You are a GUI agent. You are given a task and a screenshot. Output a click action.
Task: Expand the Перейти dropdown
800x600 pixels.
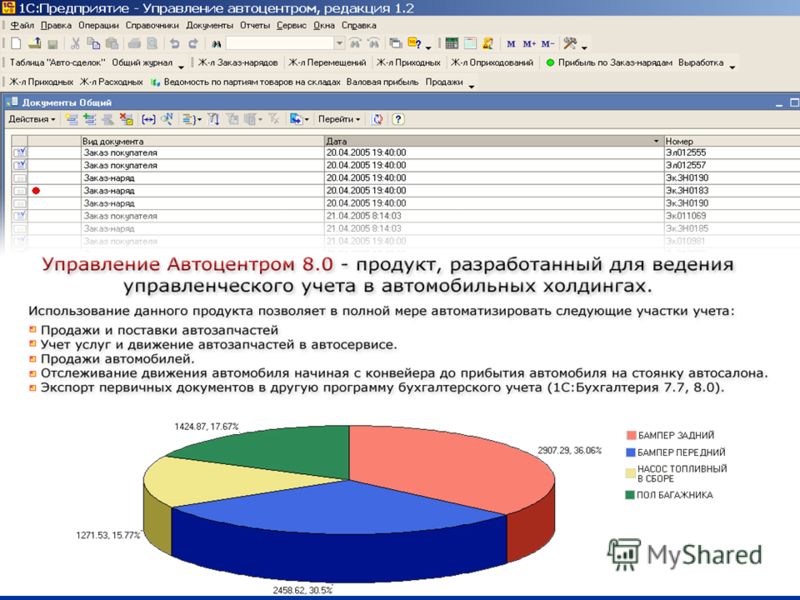(339, 119)
